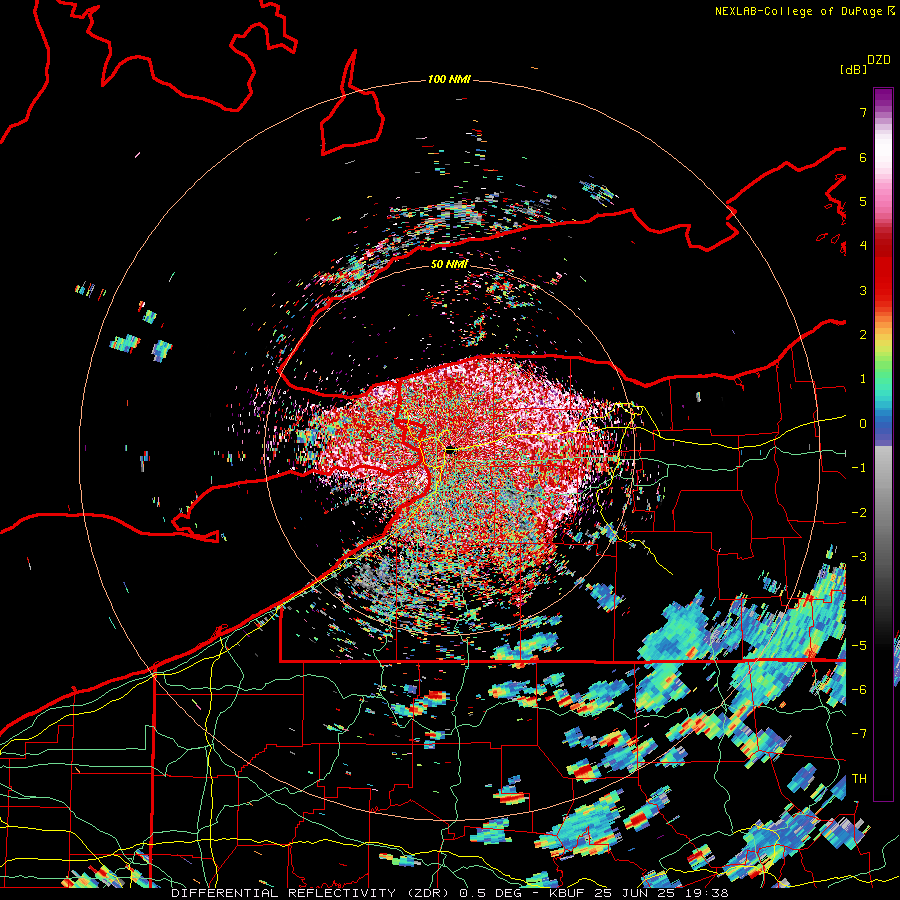Screen dimensions: 900x900
Task: Click the "-5" tick on color scale
Action: click(x=859, y=646)
